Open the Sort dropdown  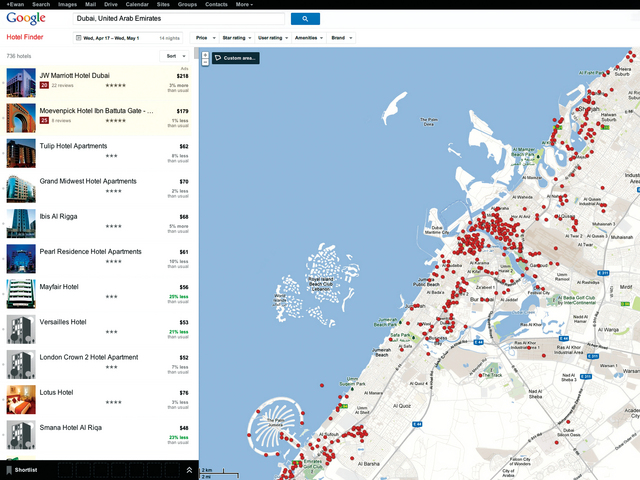coord(175,56)
